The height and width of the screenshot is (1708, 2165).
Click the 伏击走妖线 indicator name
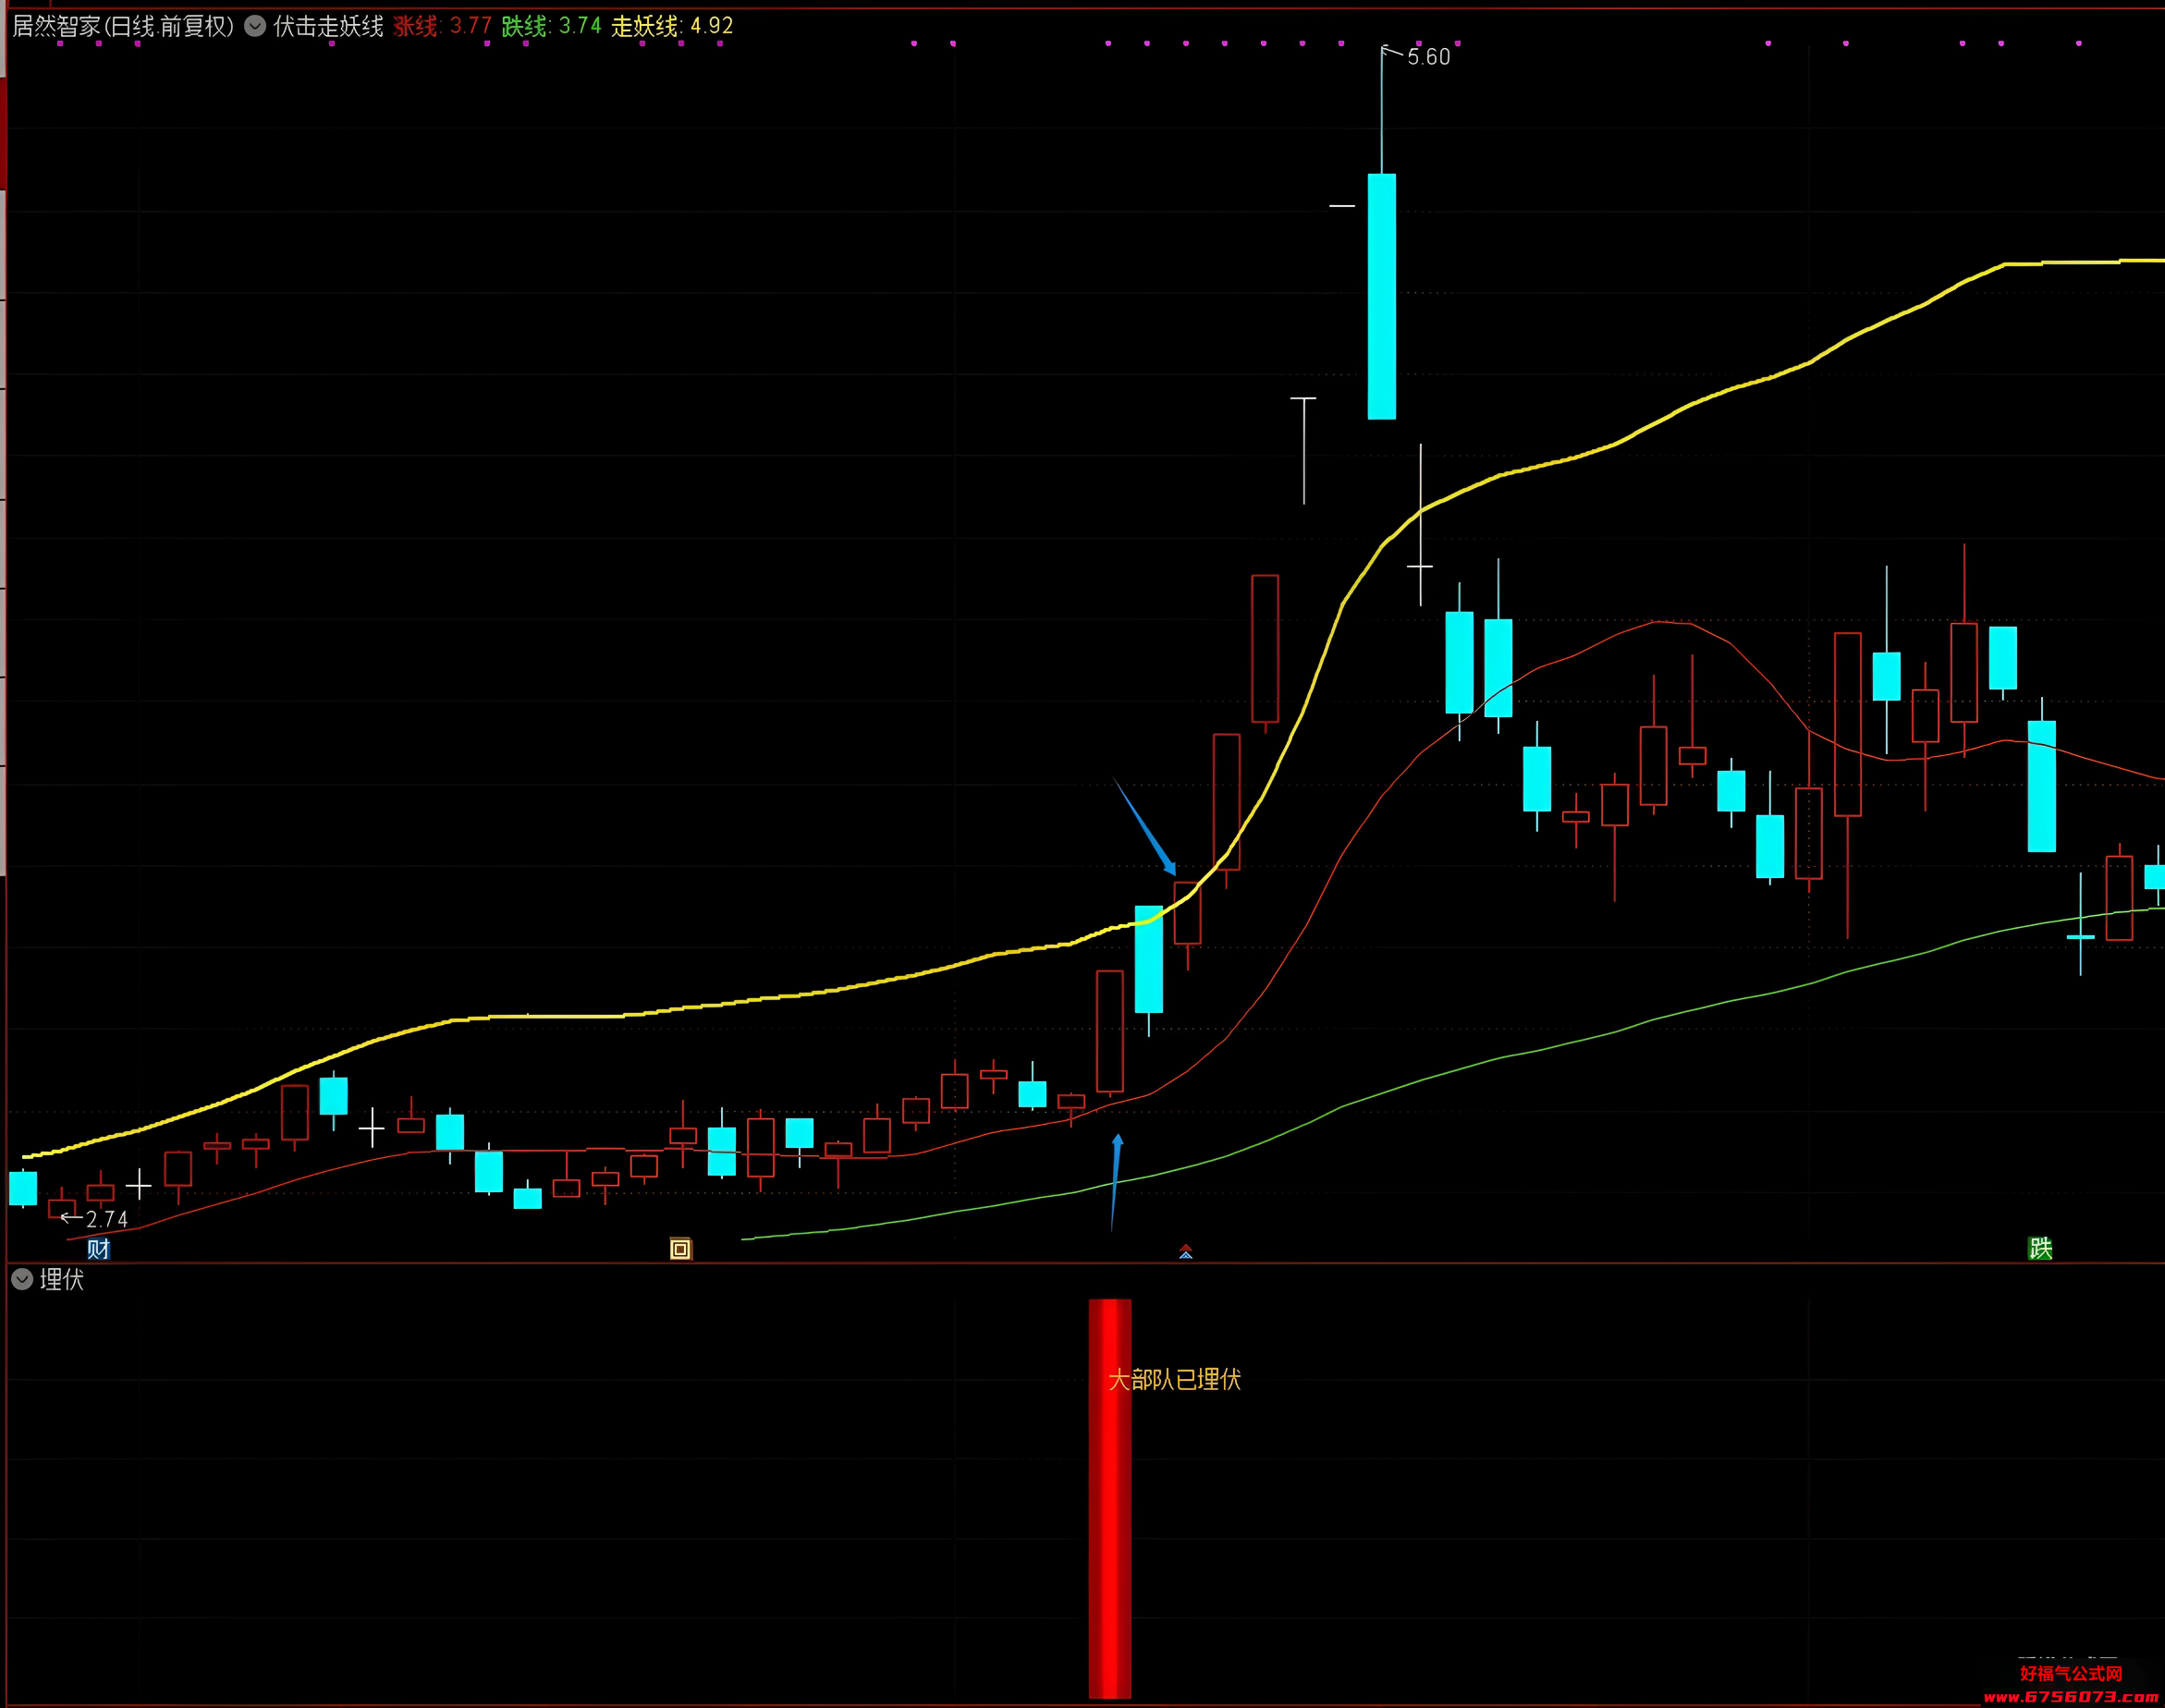328,26
